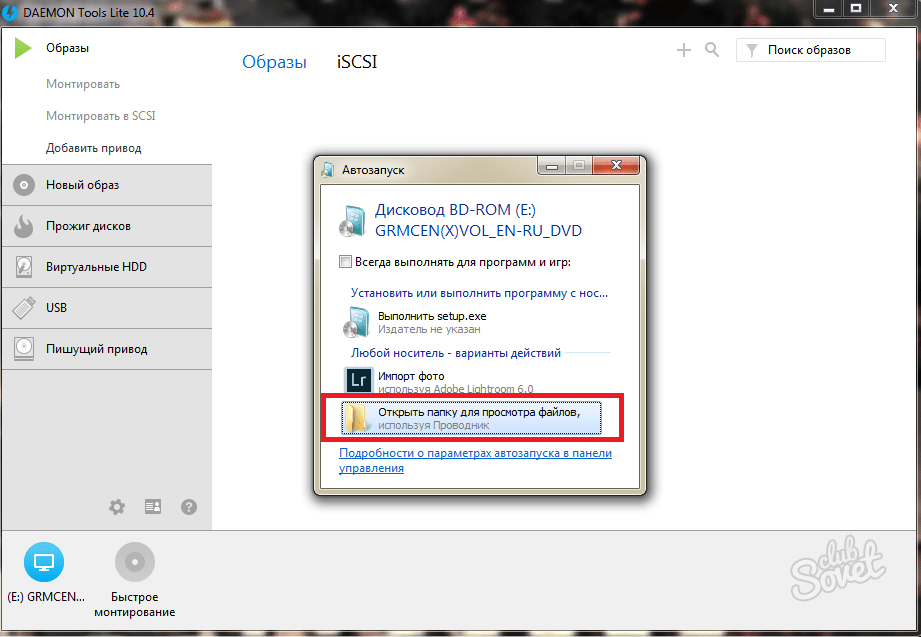Click Любой носитель - варианты действий heading
Image resolution: width=921 pixels, height=637 pixels.
coord(456,353)
